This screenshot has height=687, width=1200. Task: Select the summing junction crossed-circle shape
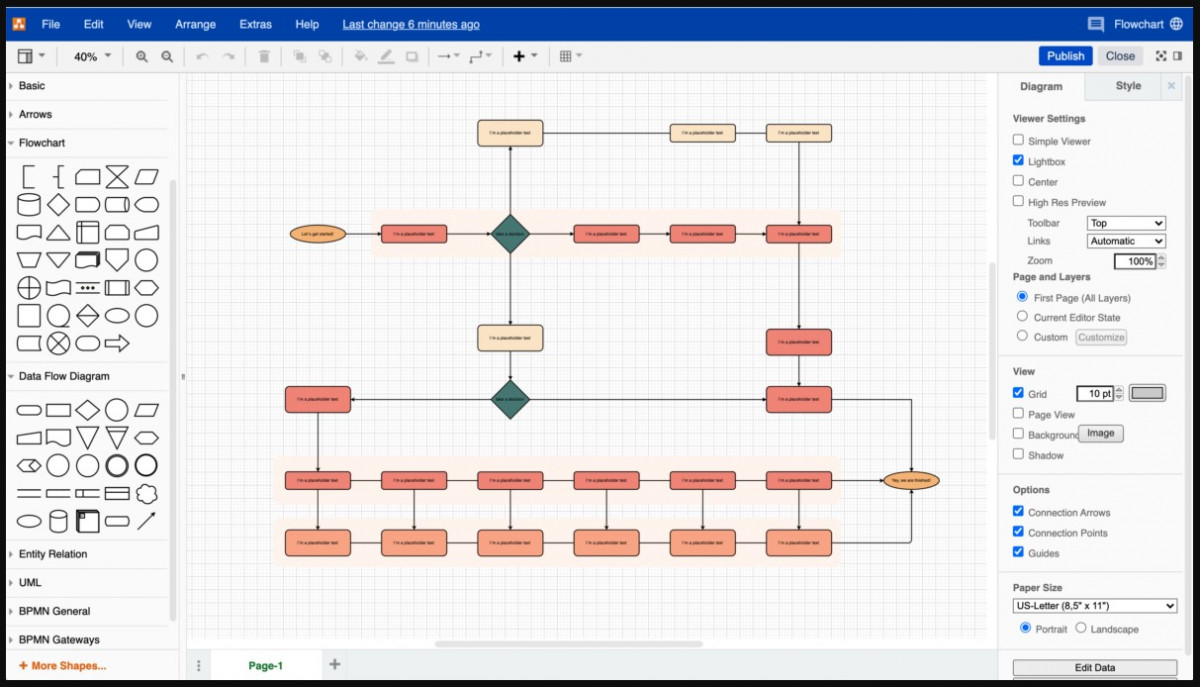point(58,344)
